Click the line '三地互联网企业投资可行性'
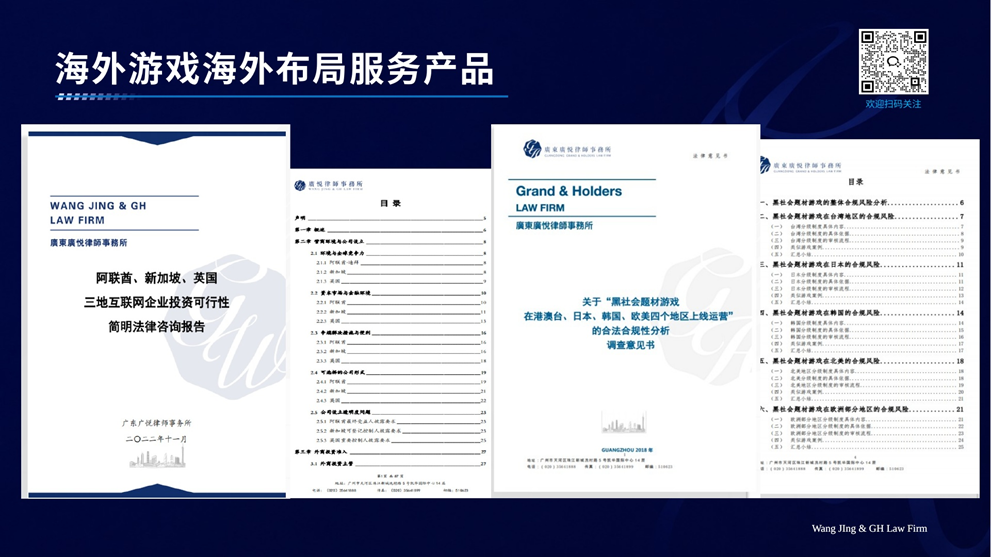The width and height of the screenshot is (991, 557). click(x=157, y=303)
